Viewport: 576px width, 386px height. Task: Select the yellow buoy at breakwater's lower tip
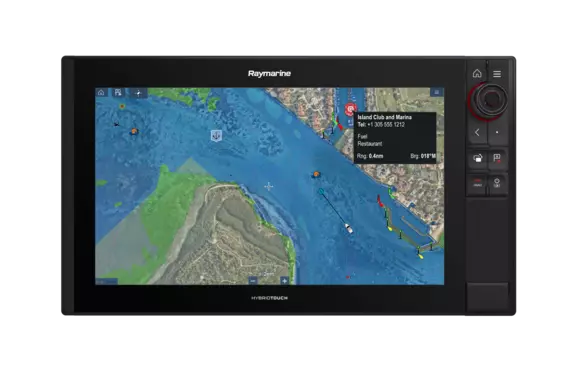tap(420, 256)
